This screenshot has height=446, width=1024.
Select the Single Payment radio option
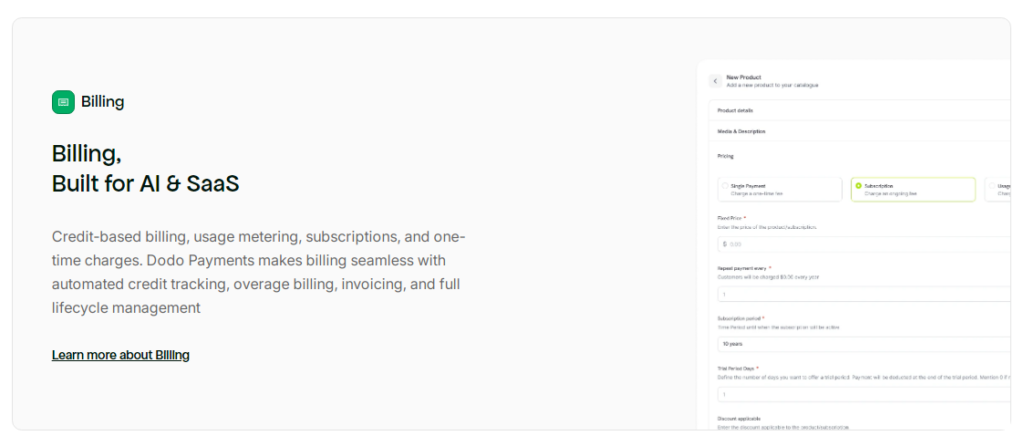point(725,186)
